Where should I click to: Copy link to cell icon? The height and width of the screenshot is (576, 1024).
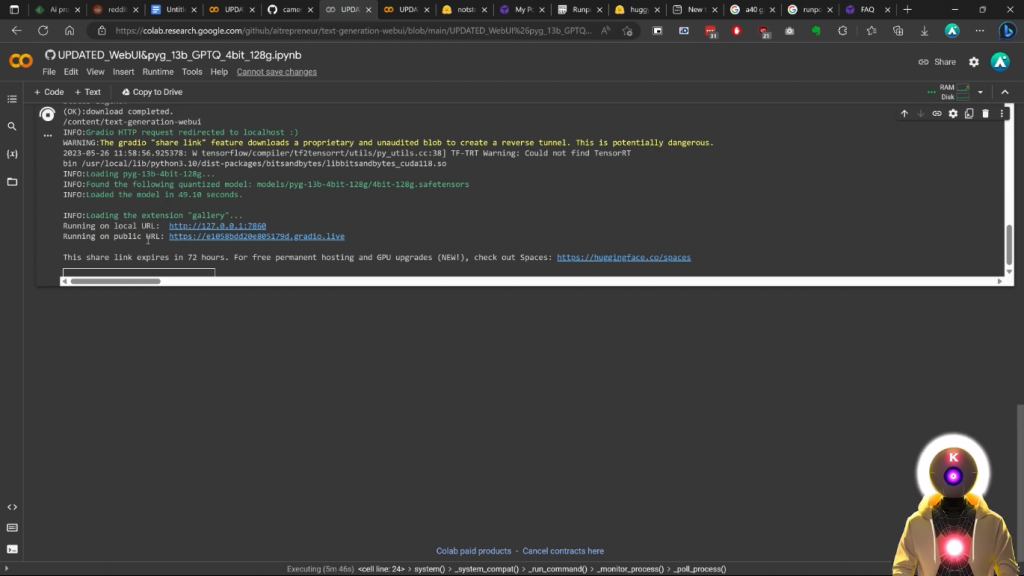[x=936, y=114]
